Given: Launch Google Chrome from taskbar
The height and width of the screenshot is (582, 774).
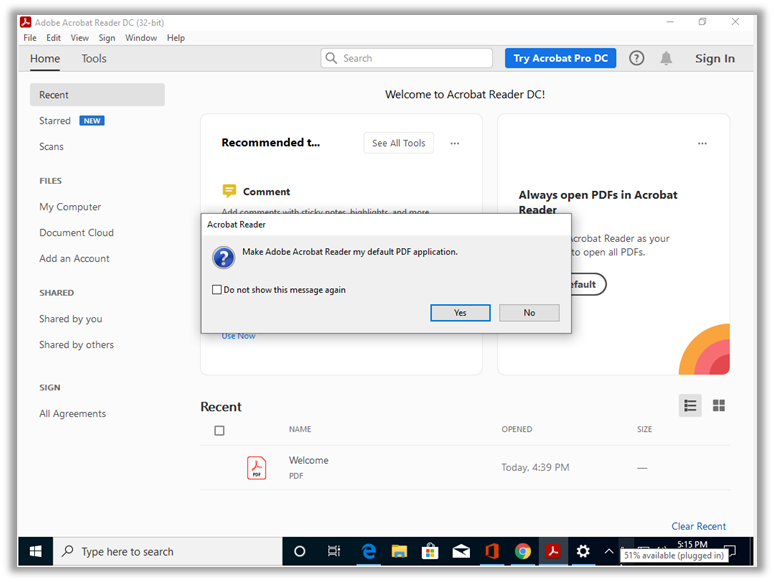Looking at the screenshot, I should [x=522, y=551].
